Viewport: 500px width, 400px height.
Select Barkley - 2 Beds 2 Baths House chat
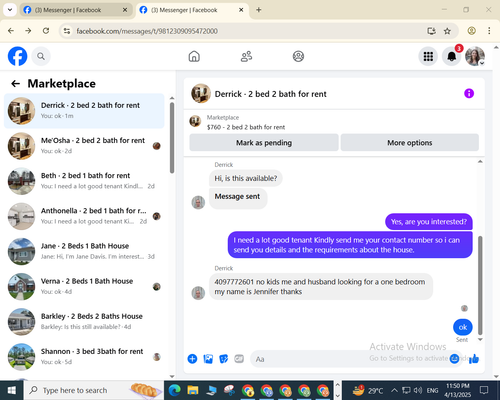84,322
